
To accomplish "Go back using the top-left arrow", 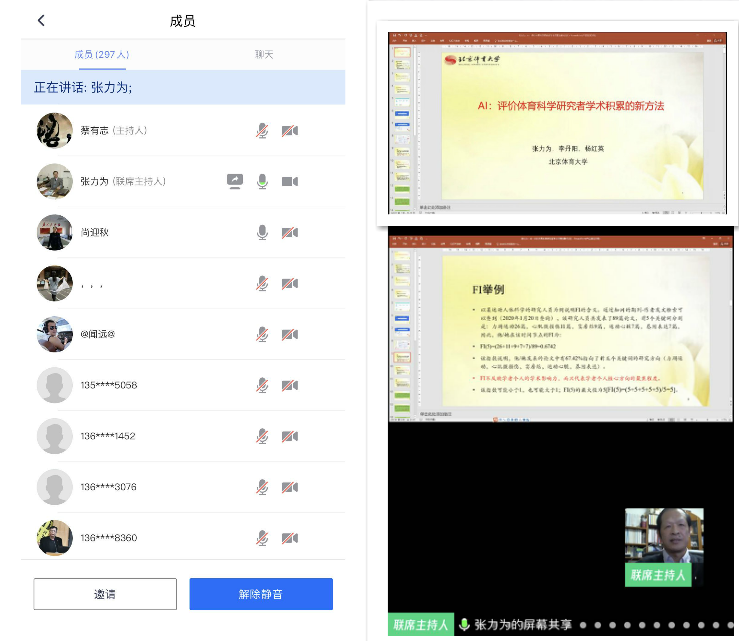I will [41, 21].
